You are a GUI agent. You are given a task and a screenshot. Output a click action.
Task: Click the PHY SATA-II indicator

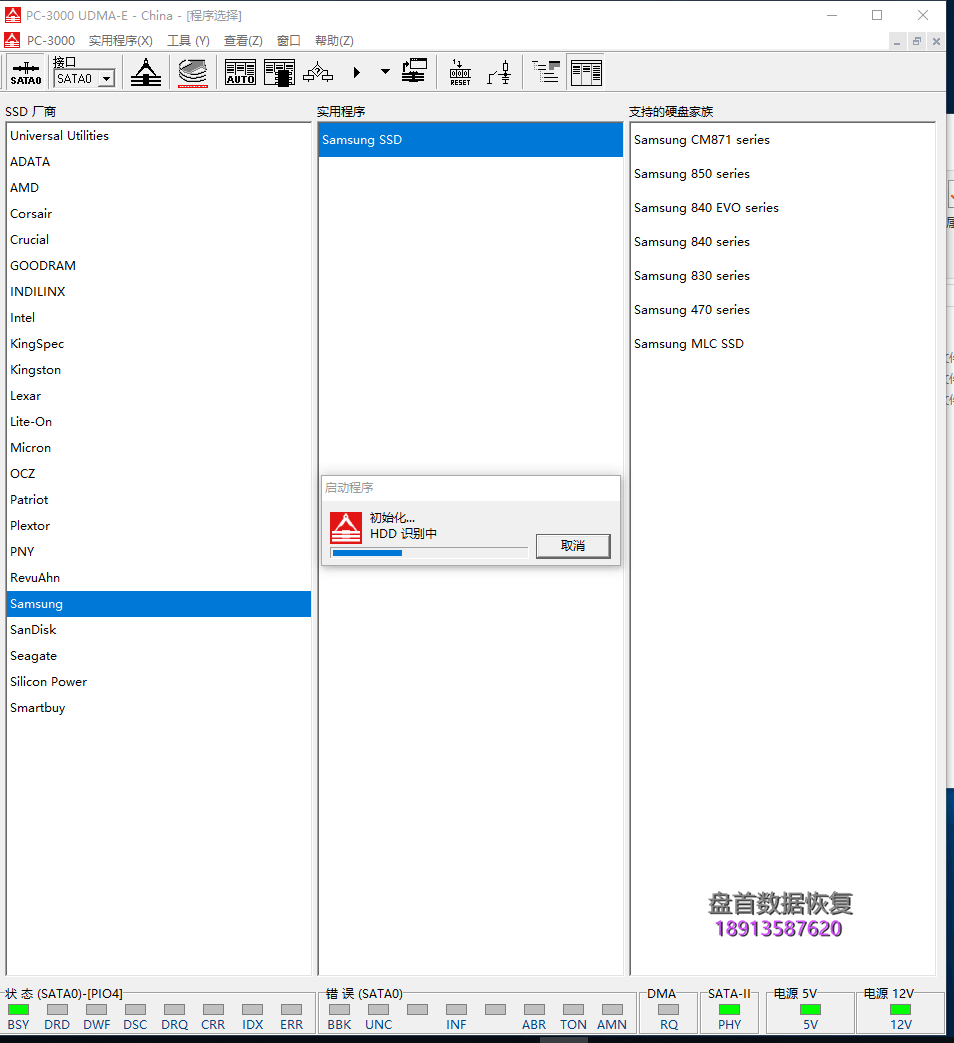[x=729, y=1010]
